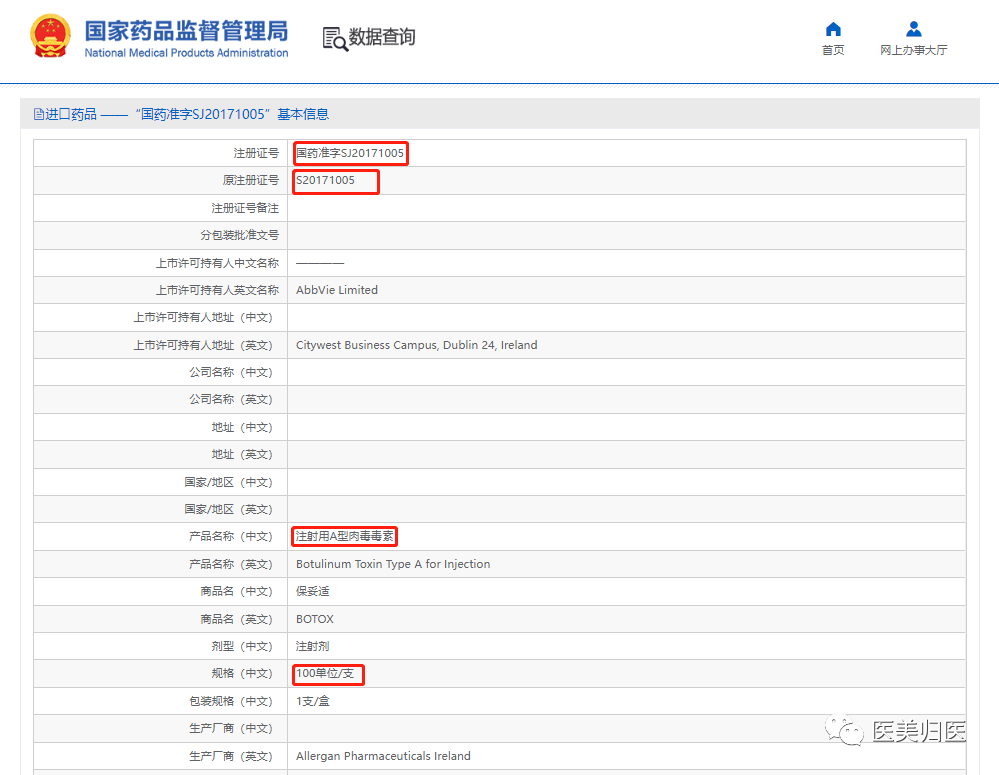This screenshot has height=775, width=999.
Task: Click the 公司名称（英文）label
Action: coord(231,400)
